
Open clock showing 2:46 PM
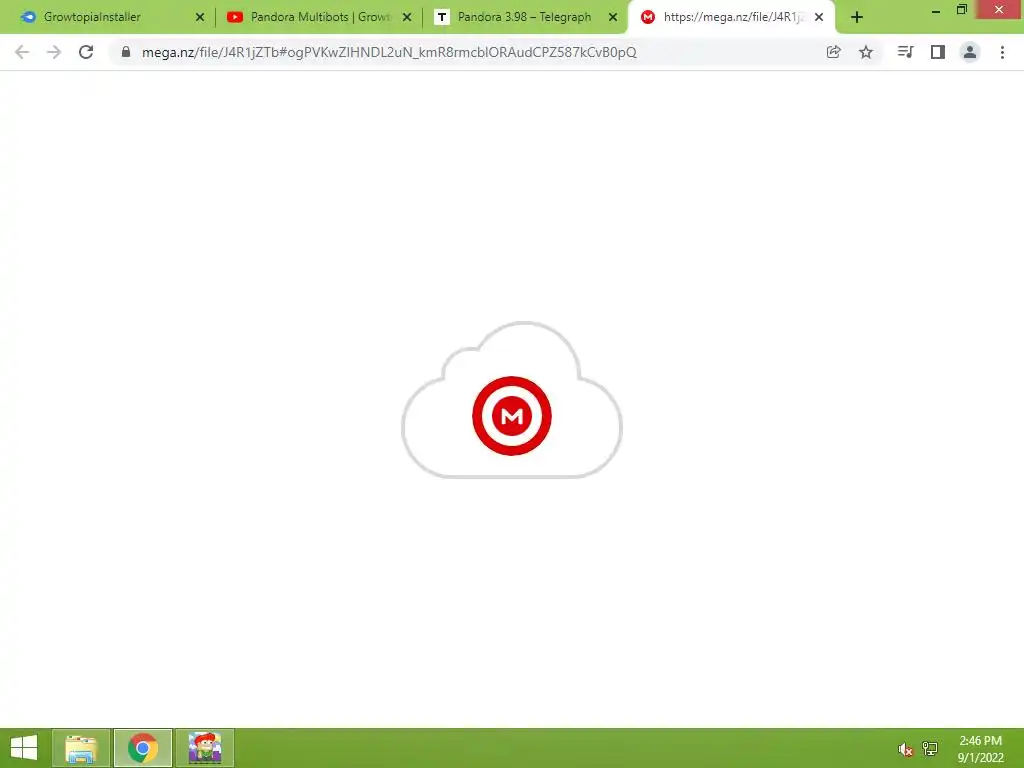pos(980,748)
